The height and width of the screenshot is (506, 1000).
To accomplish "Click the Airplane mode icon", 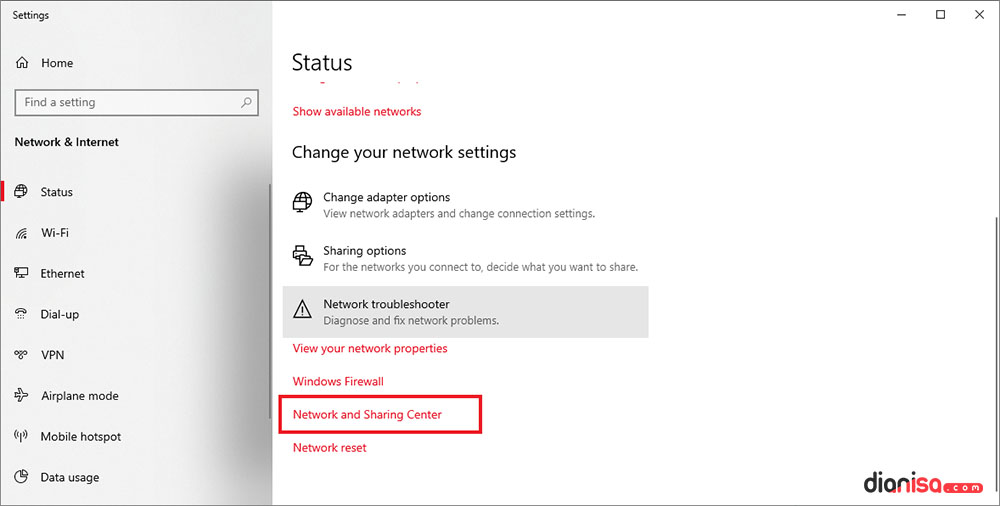I will coord(21,396).
